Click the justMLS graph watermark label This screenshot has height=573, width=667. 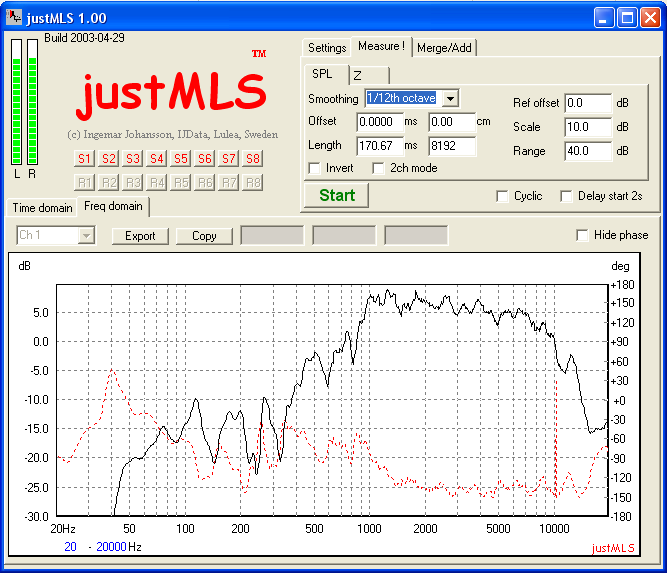613,548
